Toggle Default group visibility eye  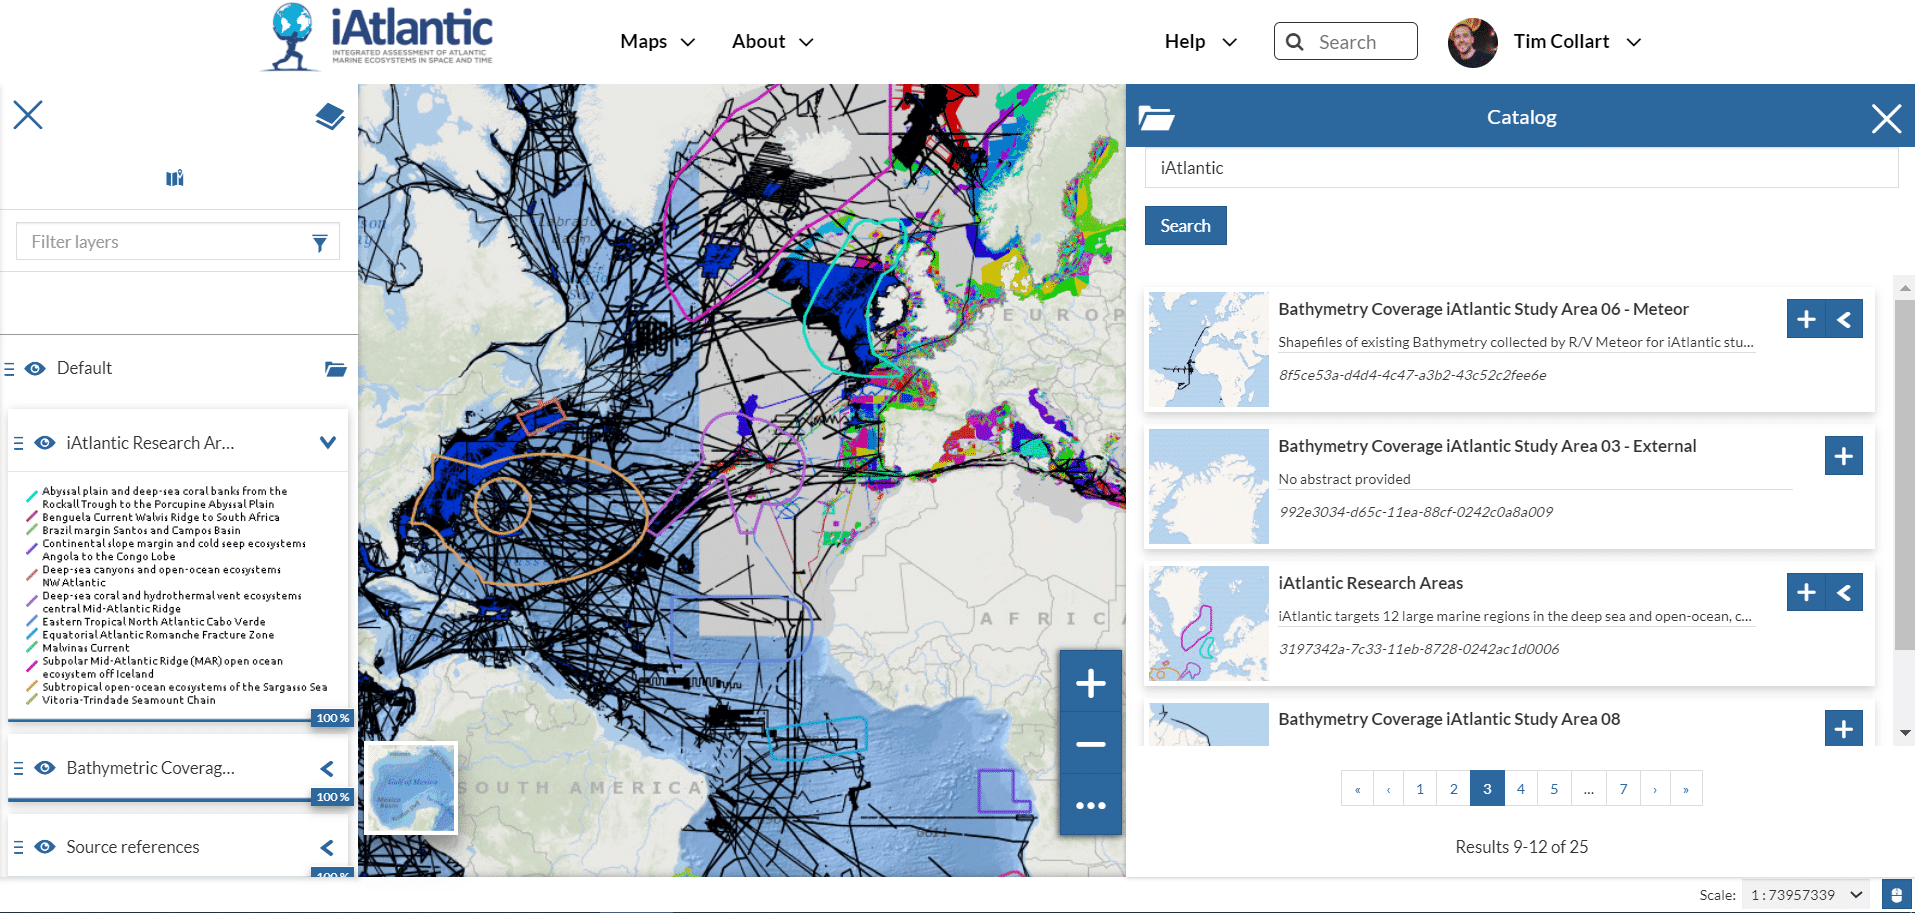(x=35, y=369)
